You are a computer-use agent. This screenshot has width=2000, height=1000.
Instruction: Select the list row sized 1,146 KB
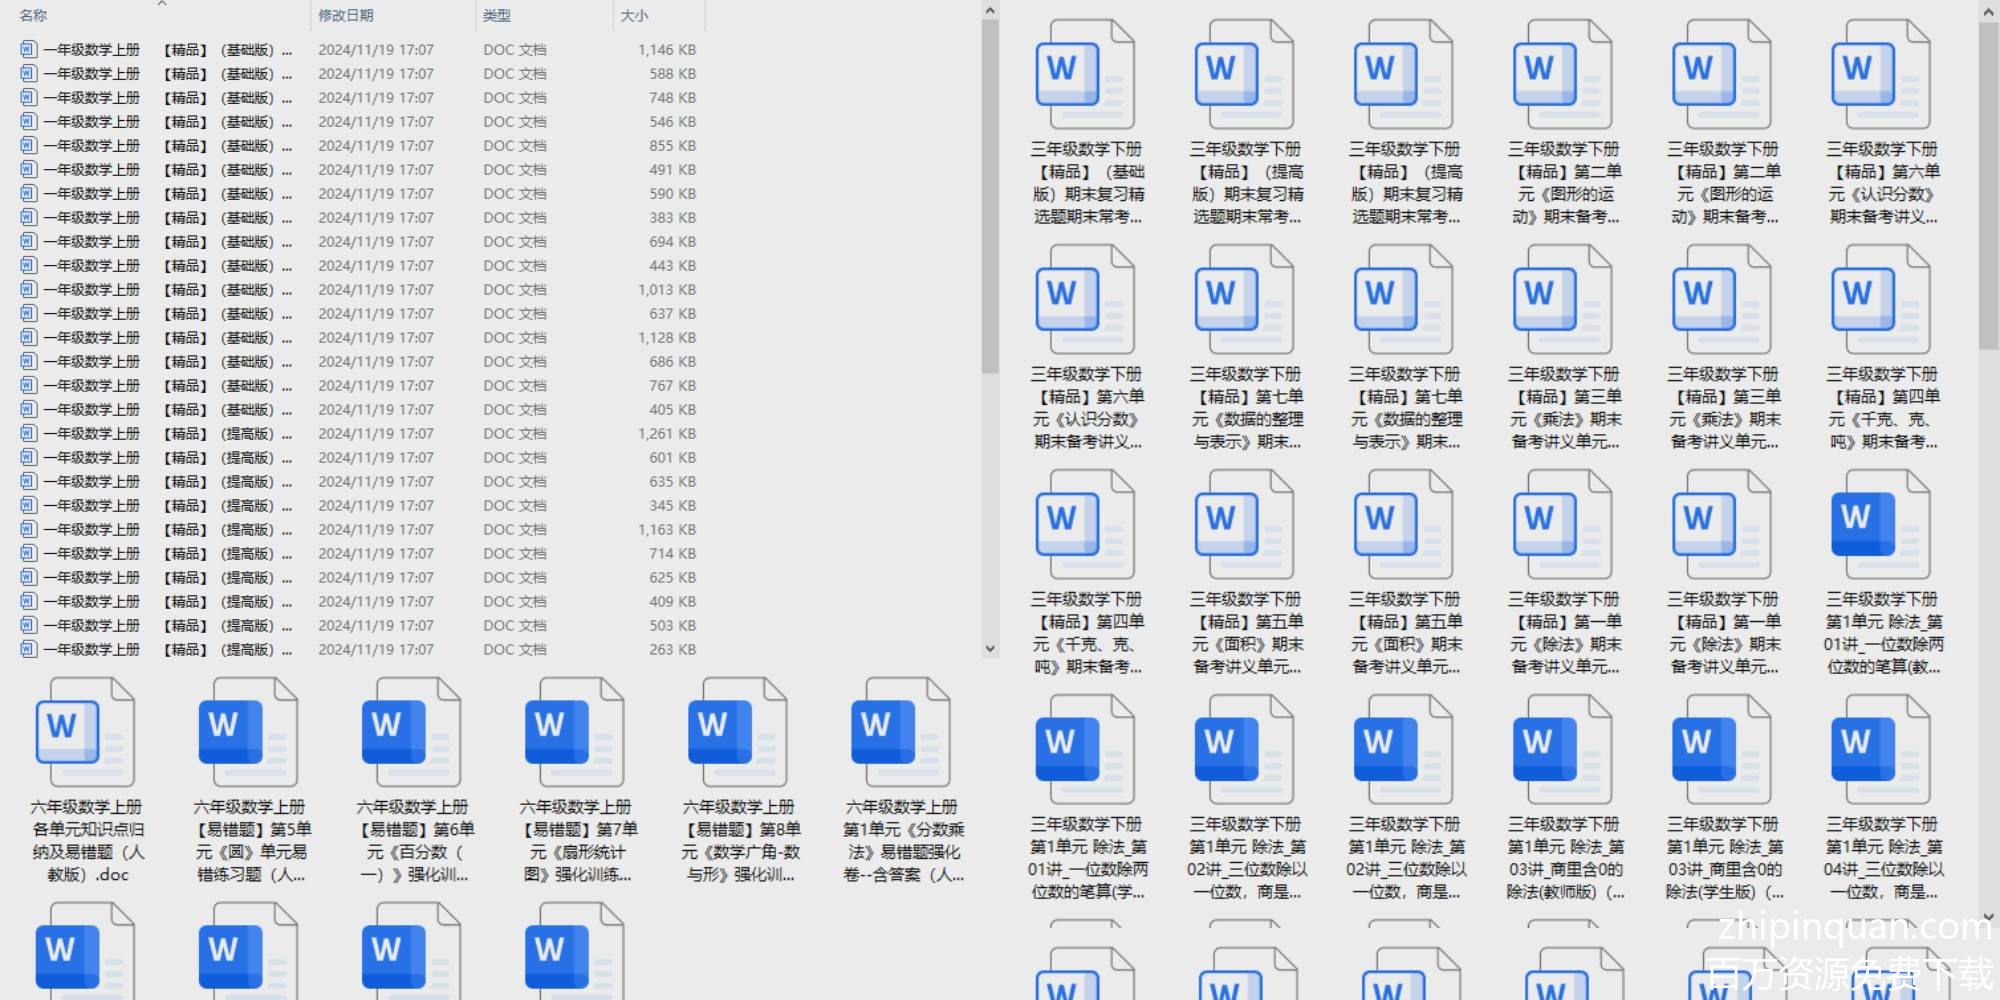click(160, 50)
